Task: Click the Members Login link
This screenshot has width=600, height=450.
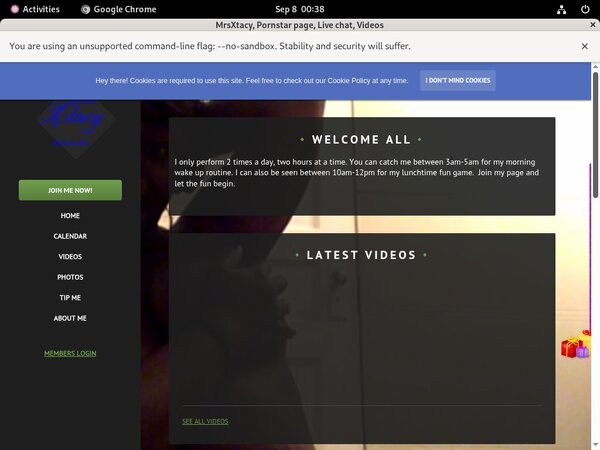Action: pos(70,353)
